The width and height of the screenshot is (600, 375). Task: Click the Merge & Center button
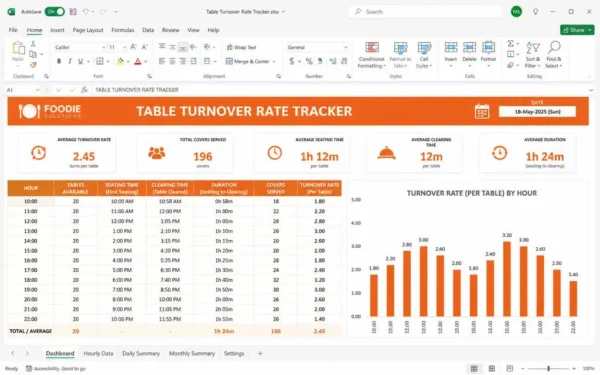(x=250, y=61)
